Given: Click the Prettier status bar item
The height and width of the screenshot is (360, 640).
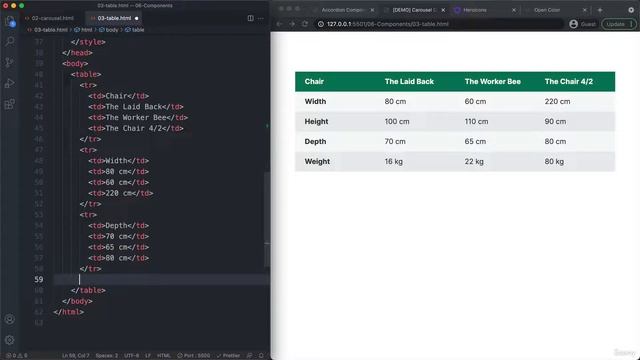Looking at the screenshot, I should 229,356.
